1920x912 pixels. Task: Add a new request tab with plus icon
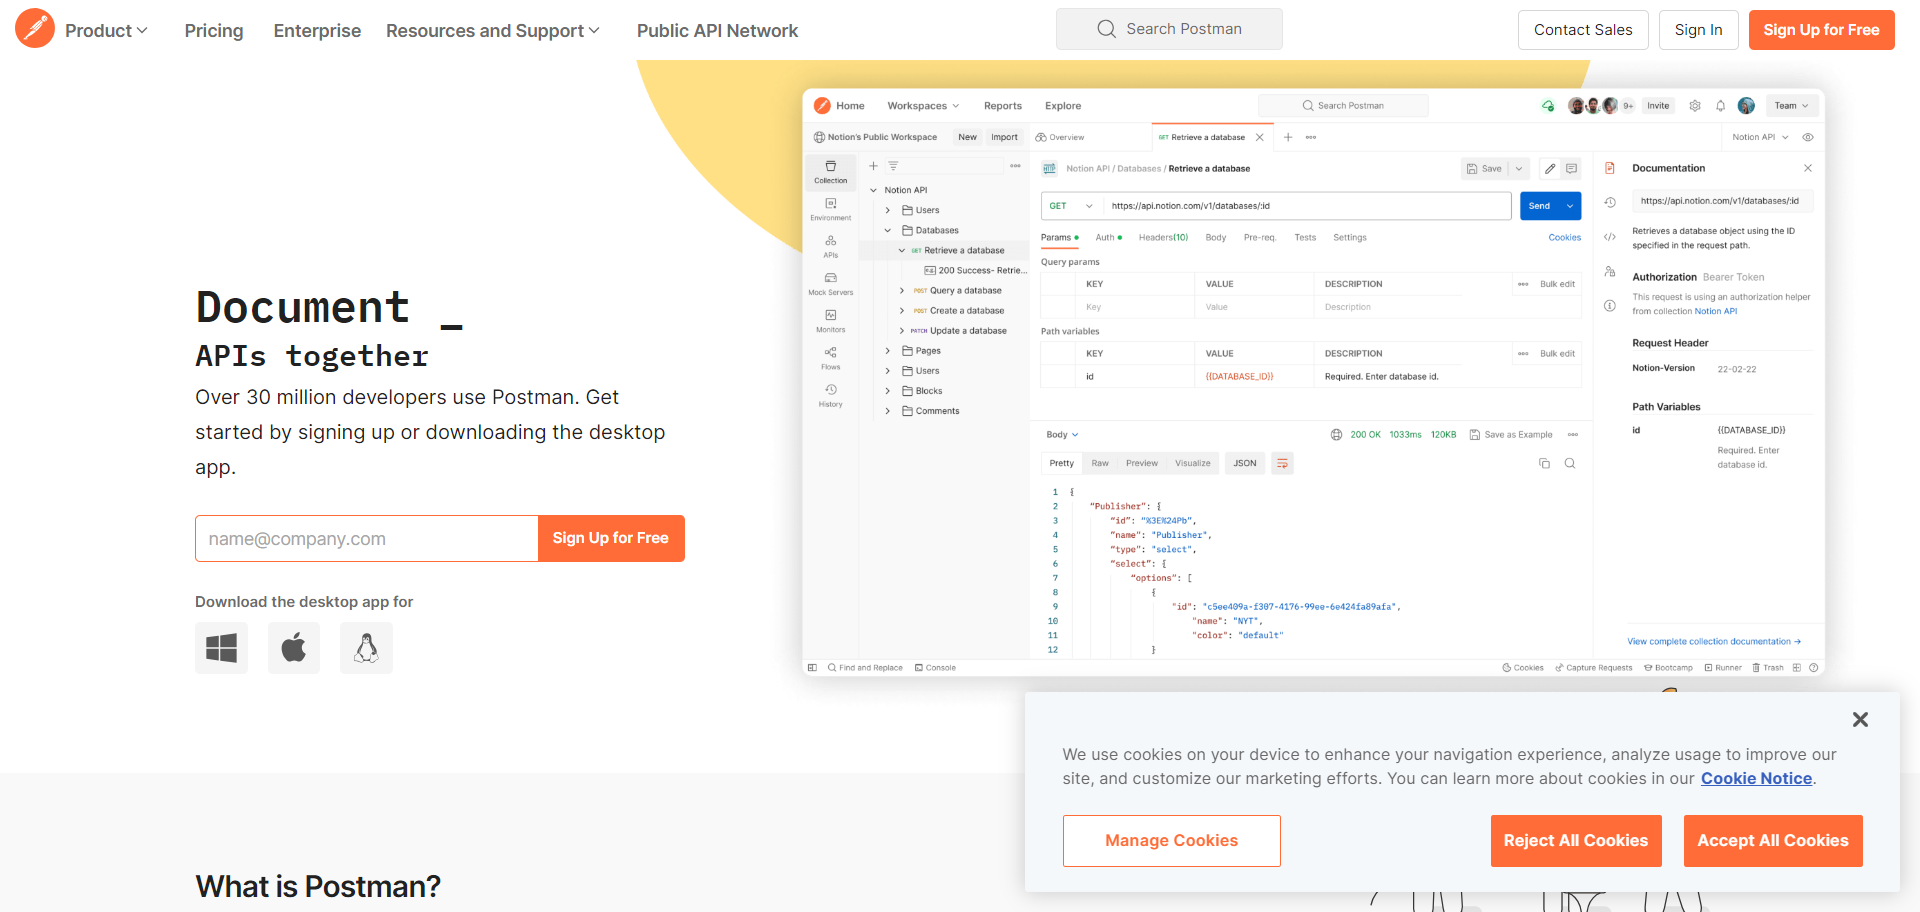tap(1288, 137)
